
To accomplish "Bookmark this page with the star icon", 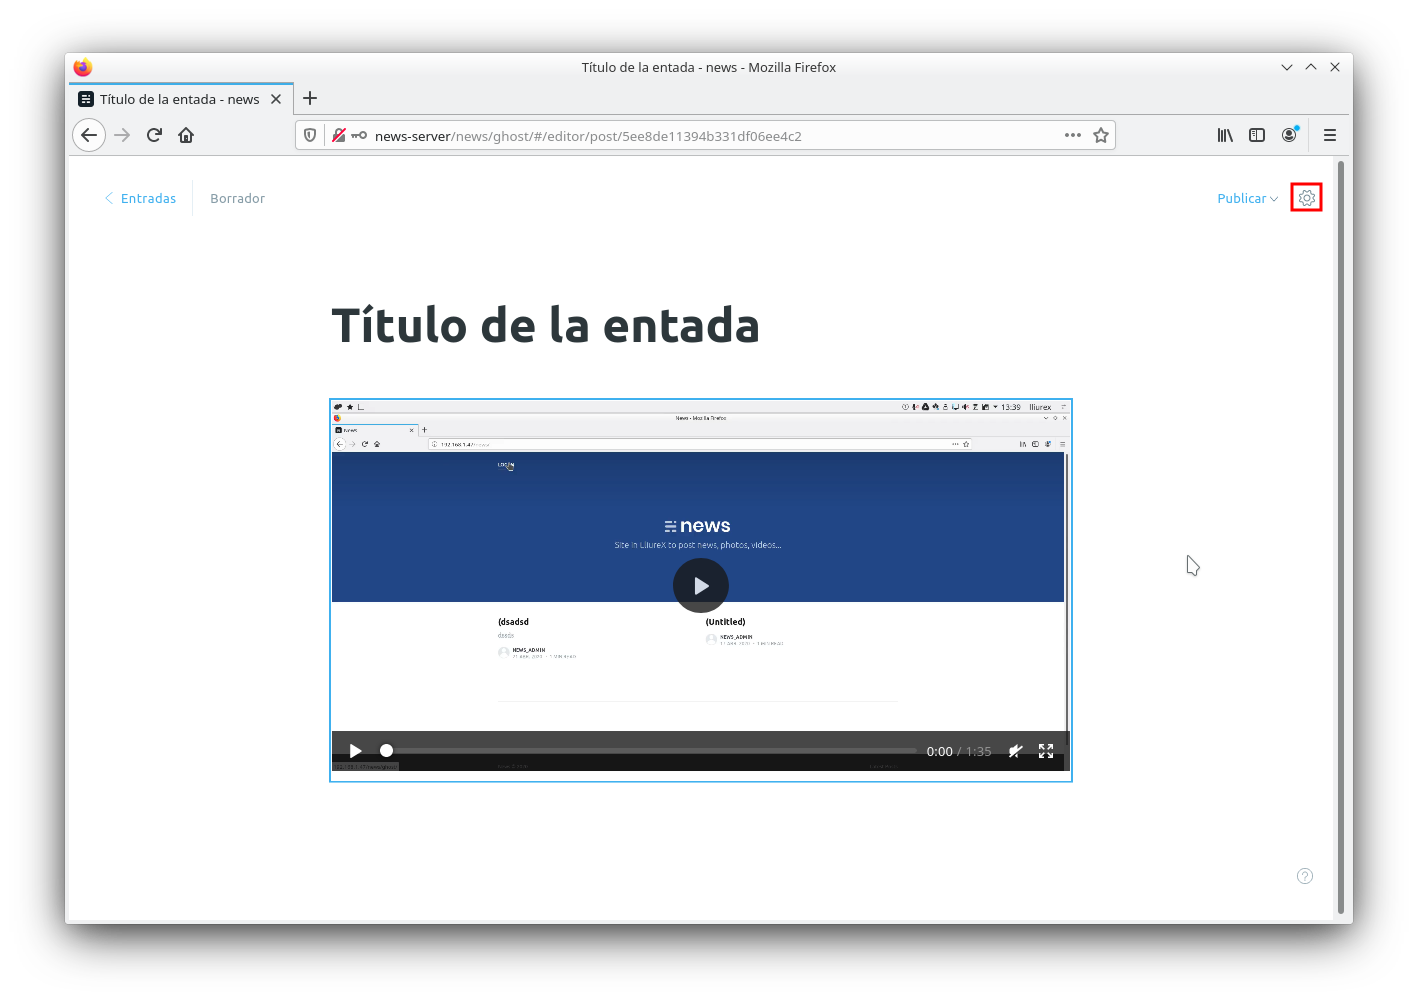I will coord(1101,135).
